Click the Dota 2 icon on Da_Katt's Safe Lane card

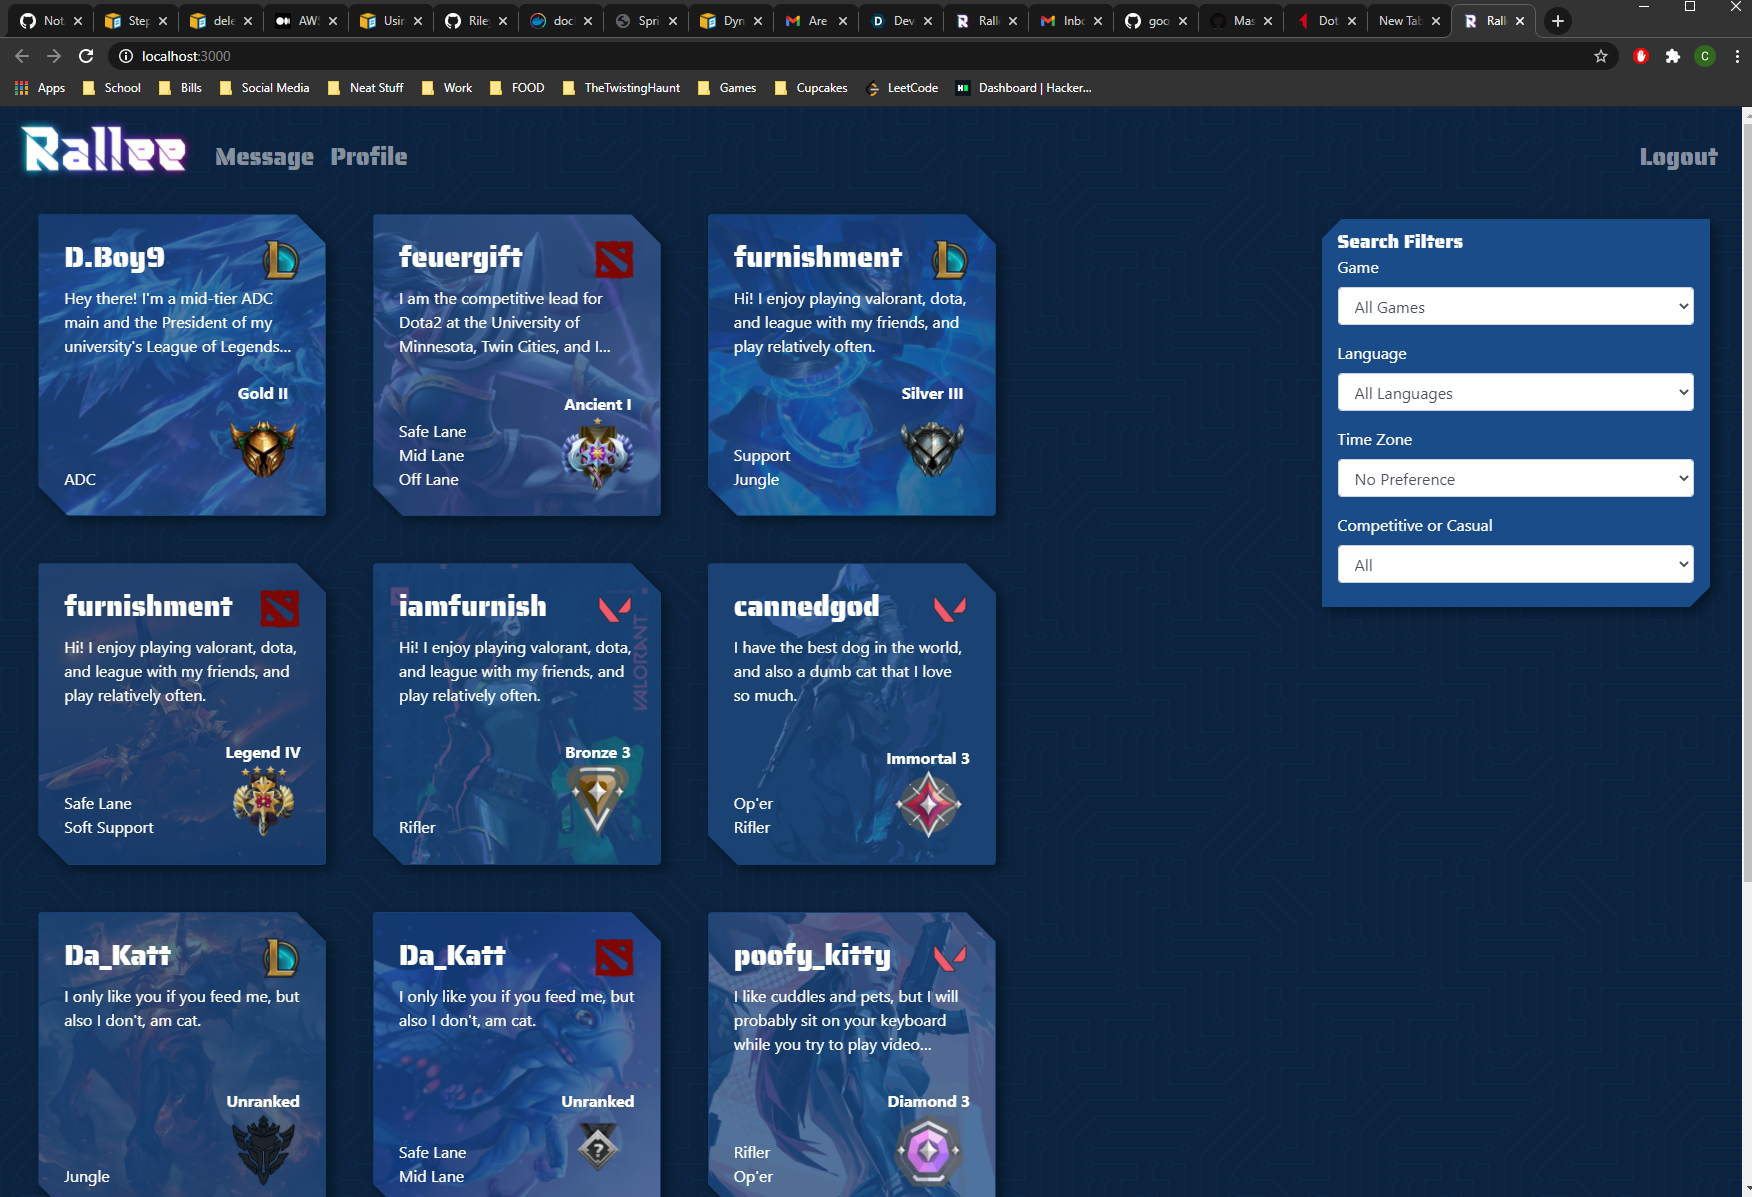pos(614,957)
